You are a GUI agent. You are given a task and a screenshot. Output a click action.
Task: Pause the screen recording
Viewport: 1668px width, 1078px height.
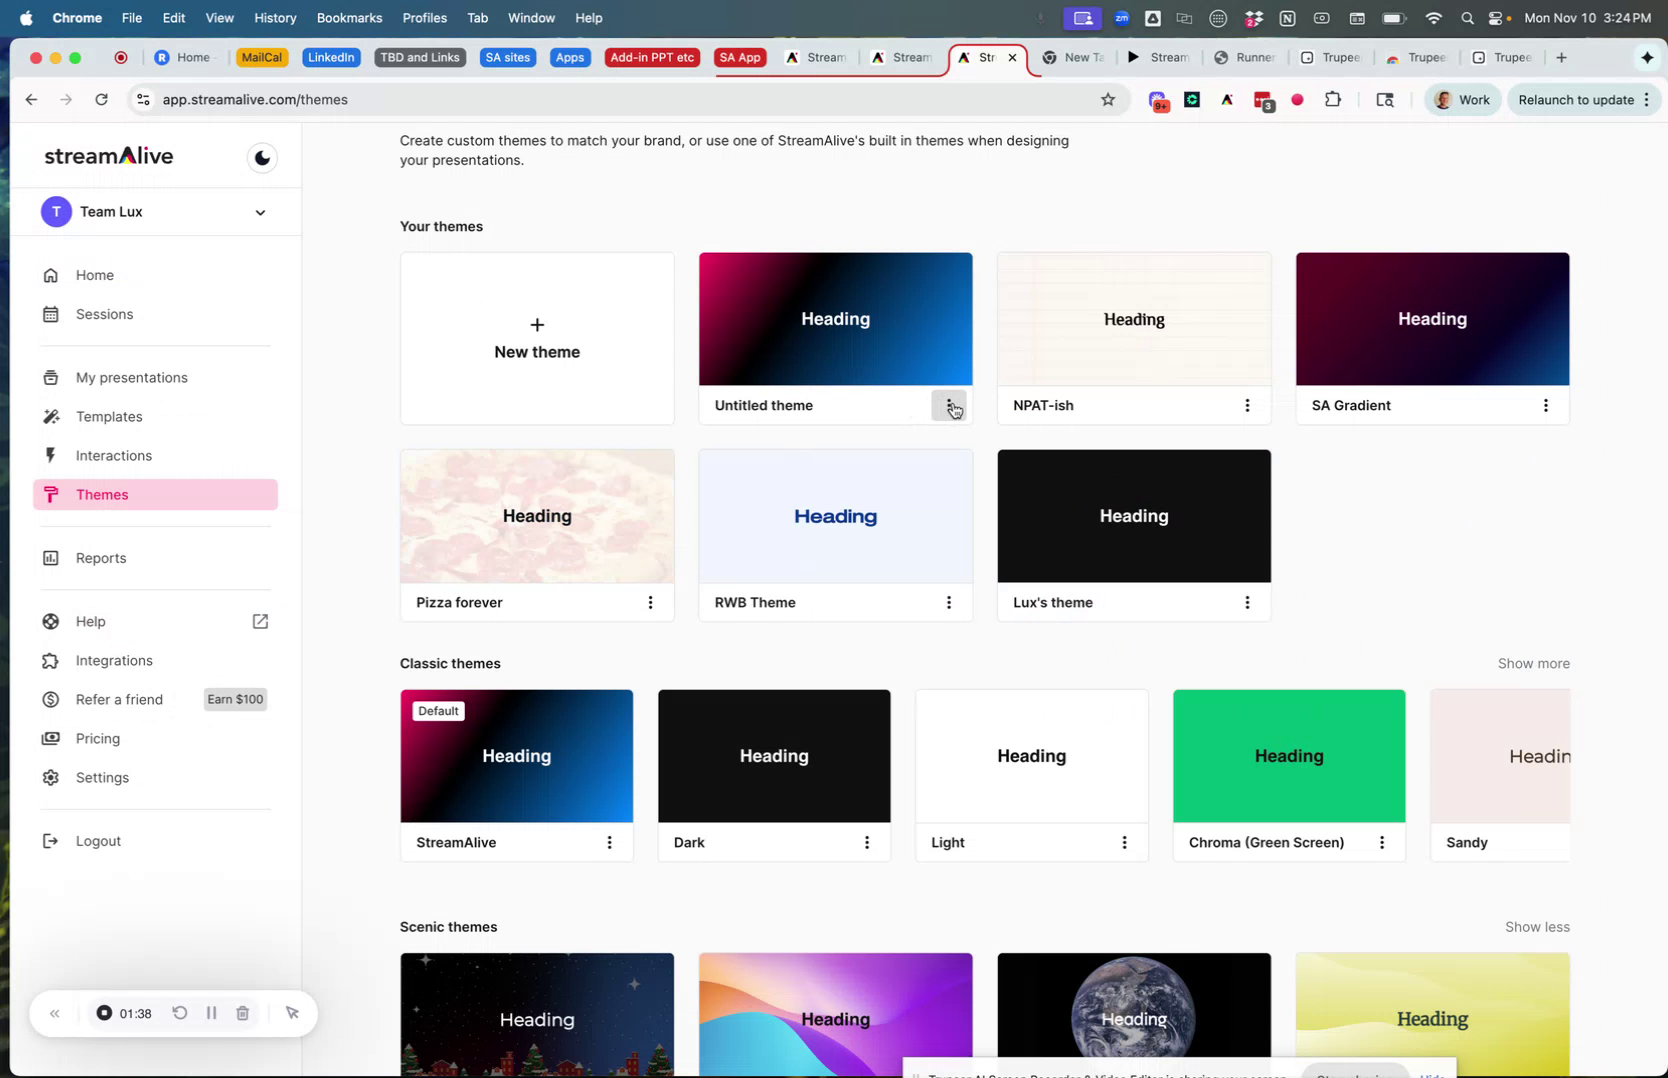(211, 1013)
